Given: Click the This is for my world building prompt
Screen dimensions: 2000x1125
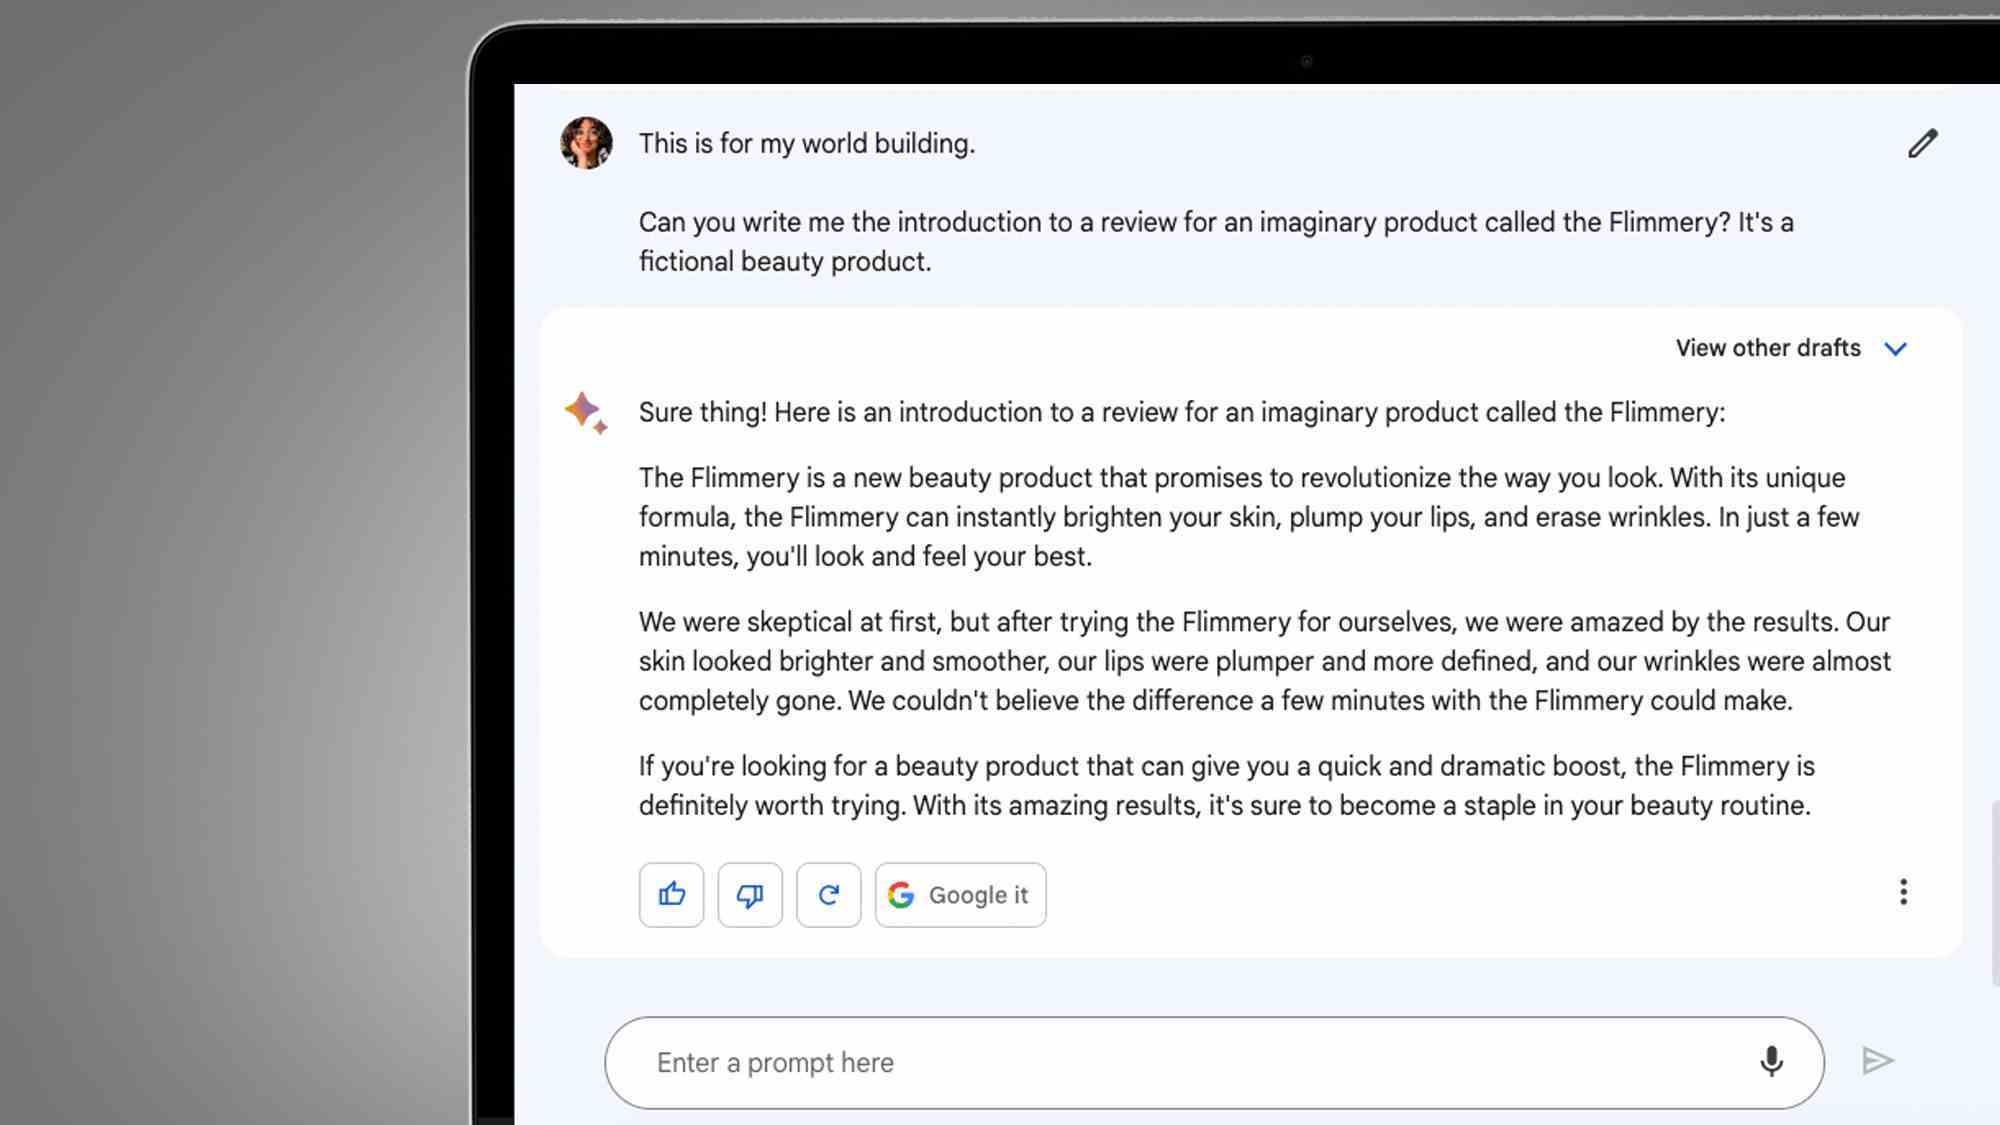Looking at the screenshot, I should point(806,143).
